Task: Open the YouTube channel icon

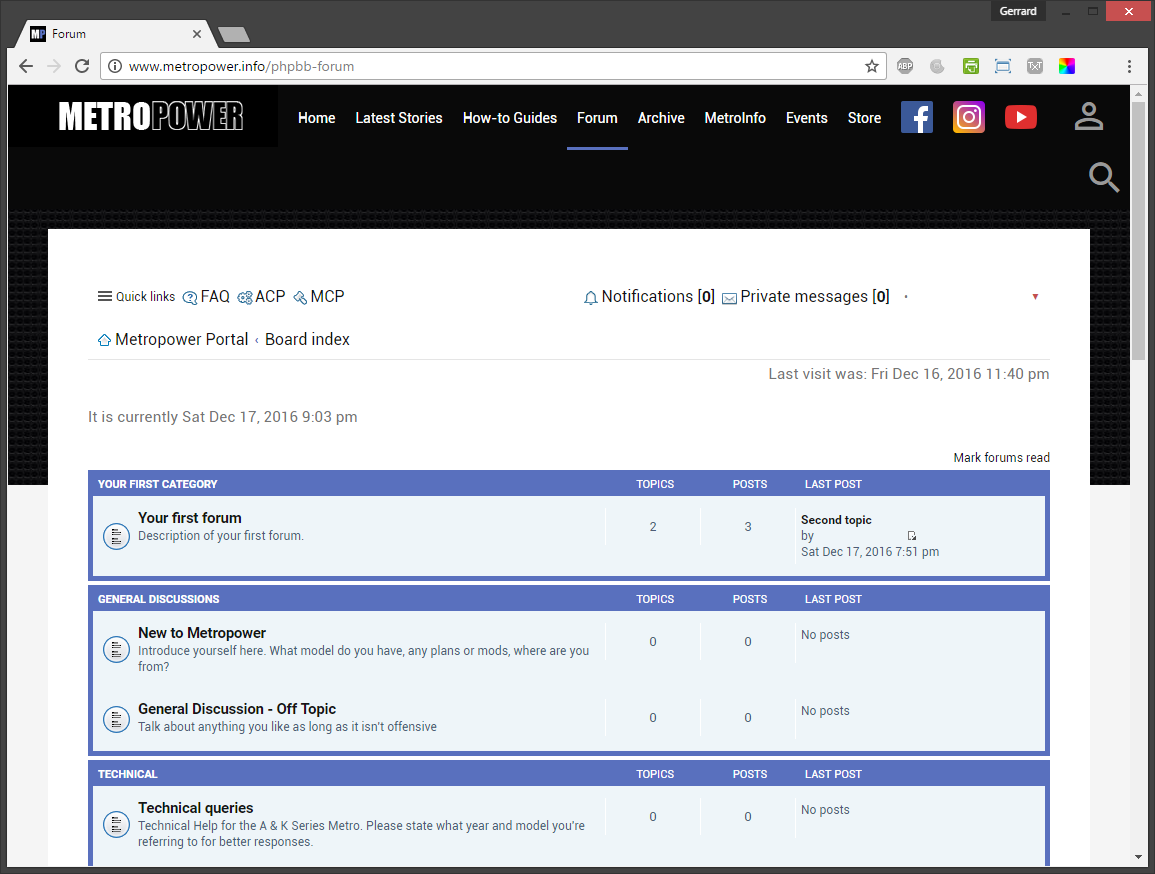Action: pyautogui.click(x=1020, y=117)
